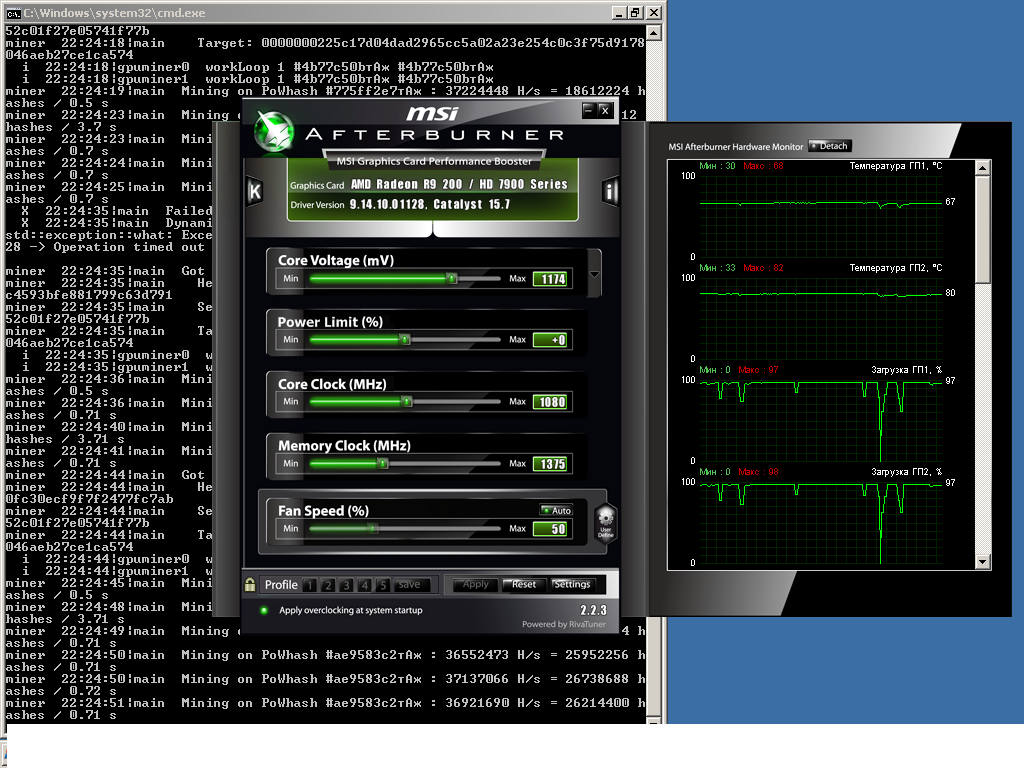Select profile slot 5
The image size is (1024, 768).
[x=382, y=585]
